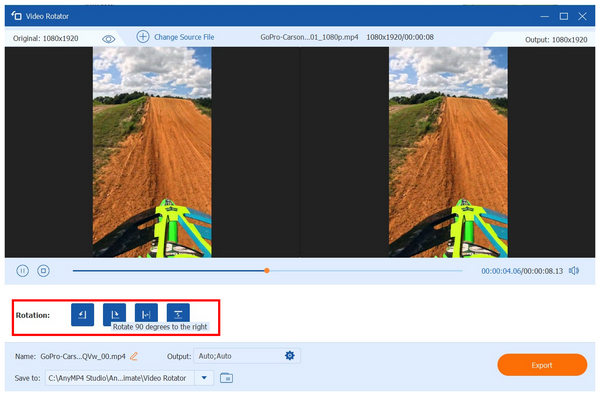Click the Save to path field
Viewport: 600px width, 396px height.
pos(120,378)
